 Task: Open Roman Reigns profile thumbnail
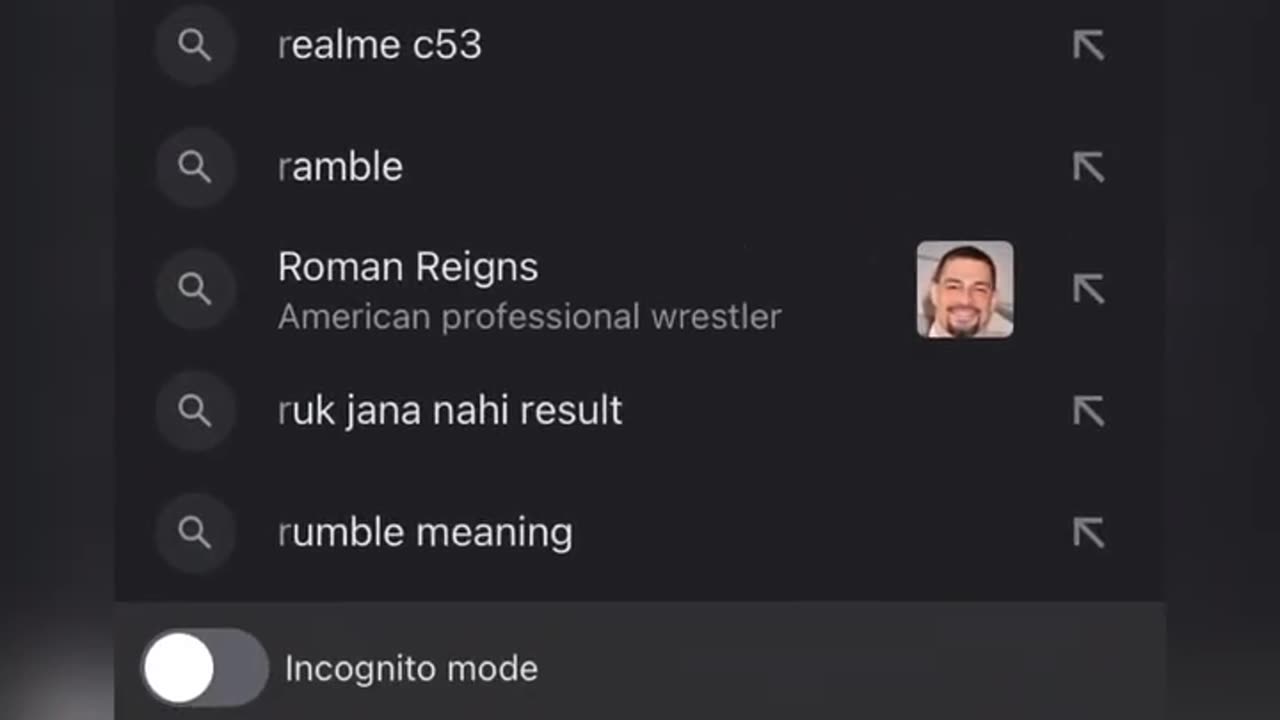(964, 289)
